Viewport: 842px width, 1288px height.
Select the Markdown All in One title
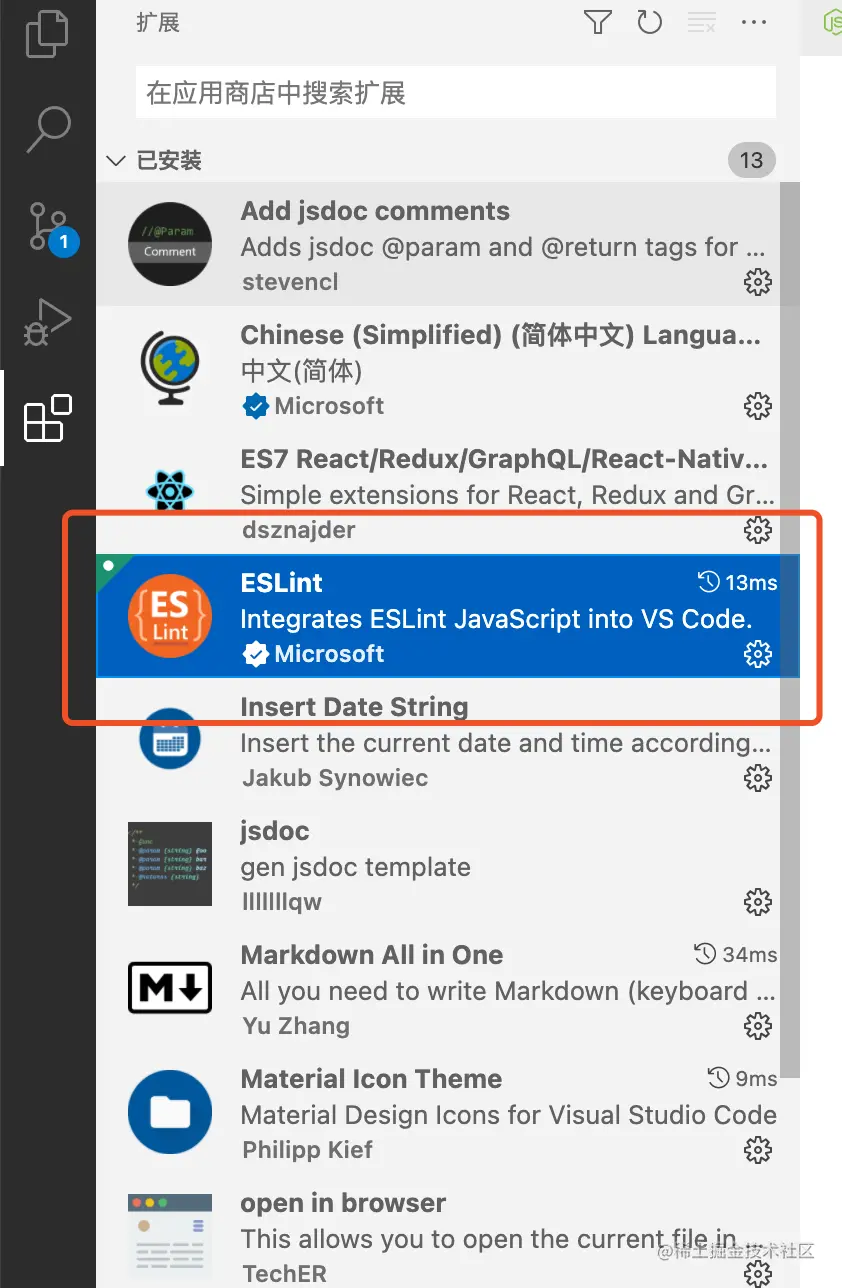pyautogui.click(x=372, y=955)
